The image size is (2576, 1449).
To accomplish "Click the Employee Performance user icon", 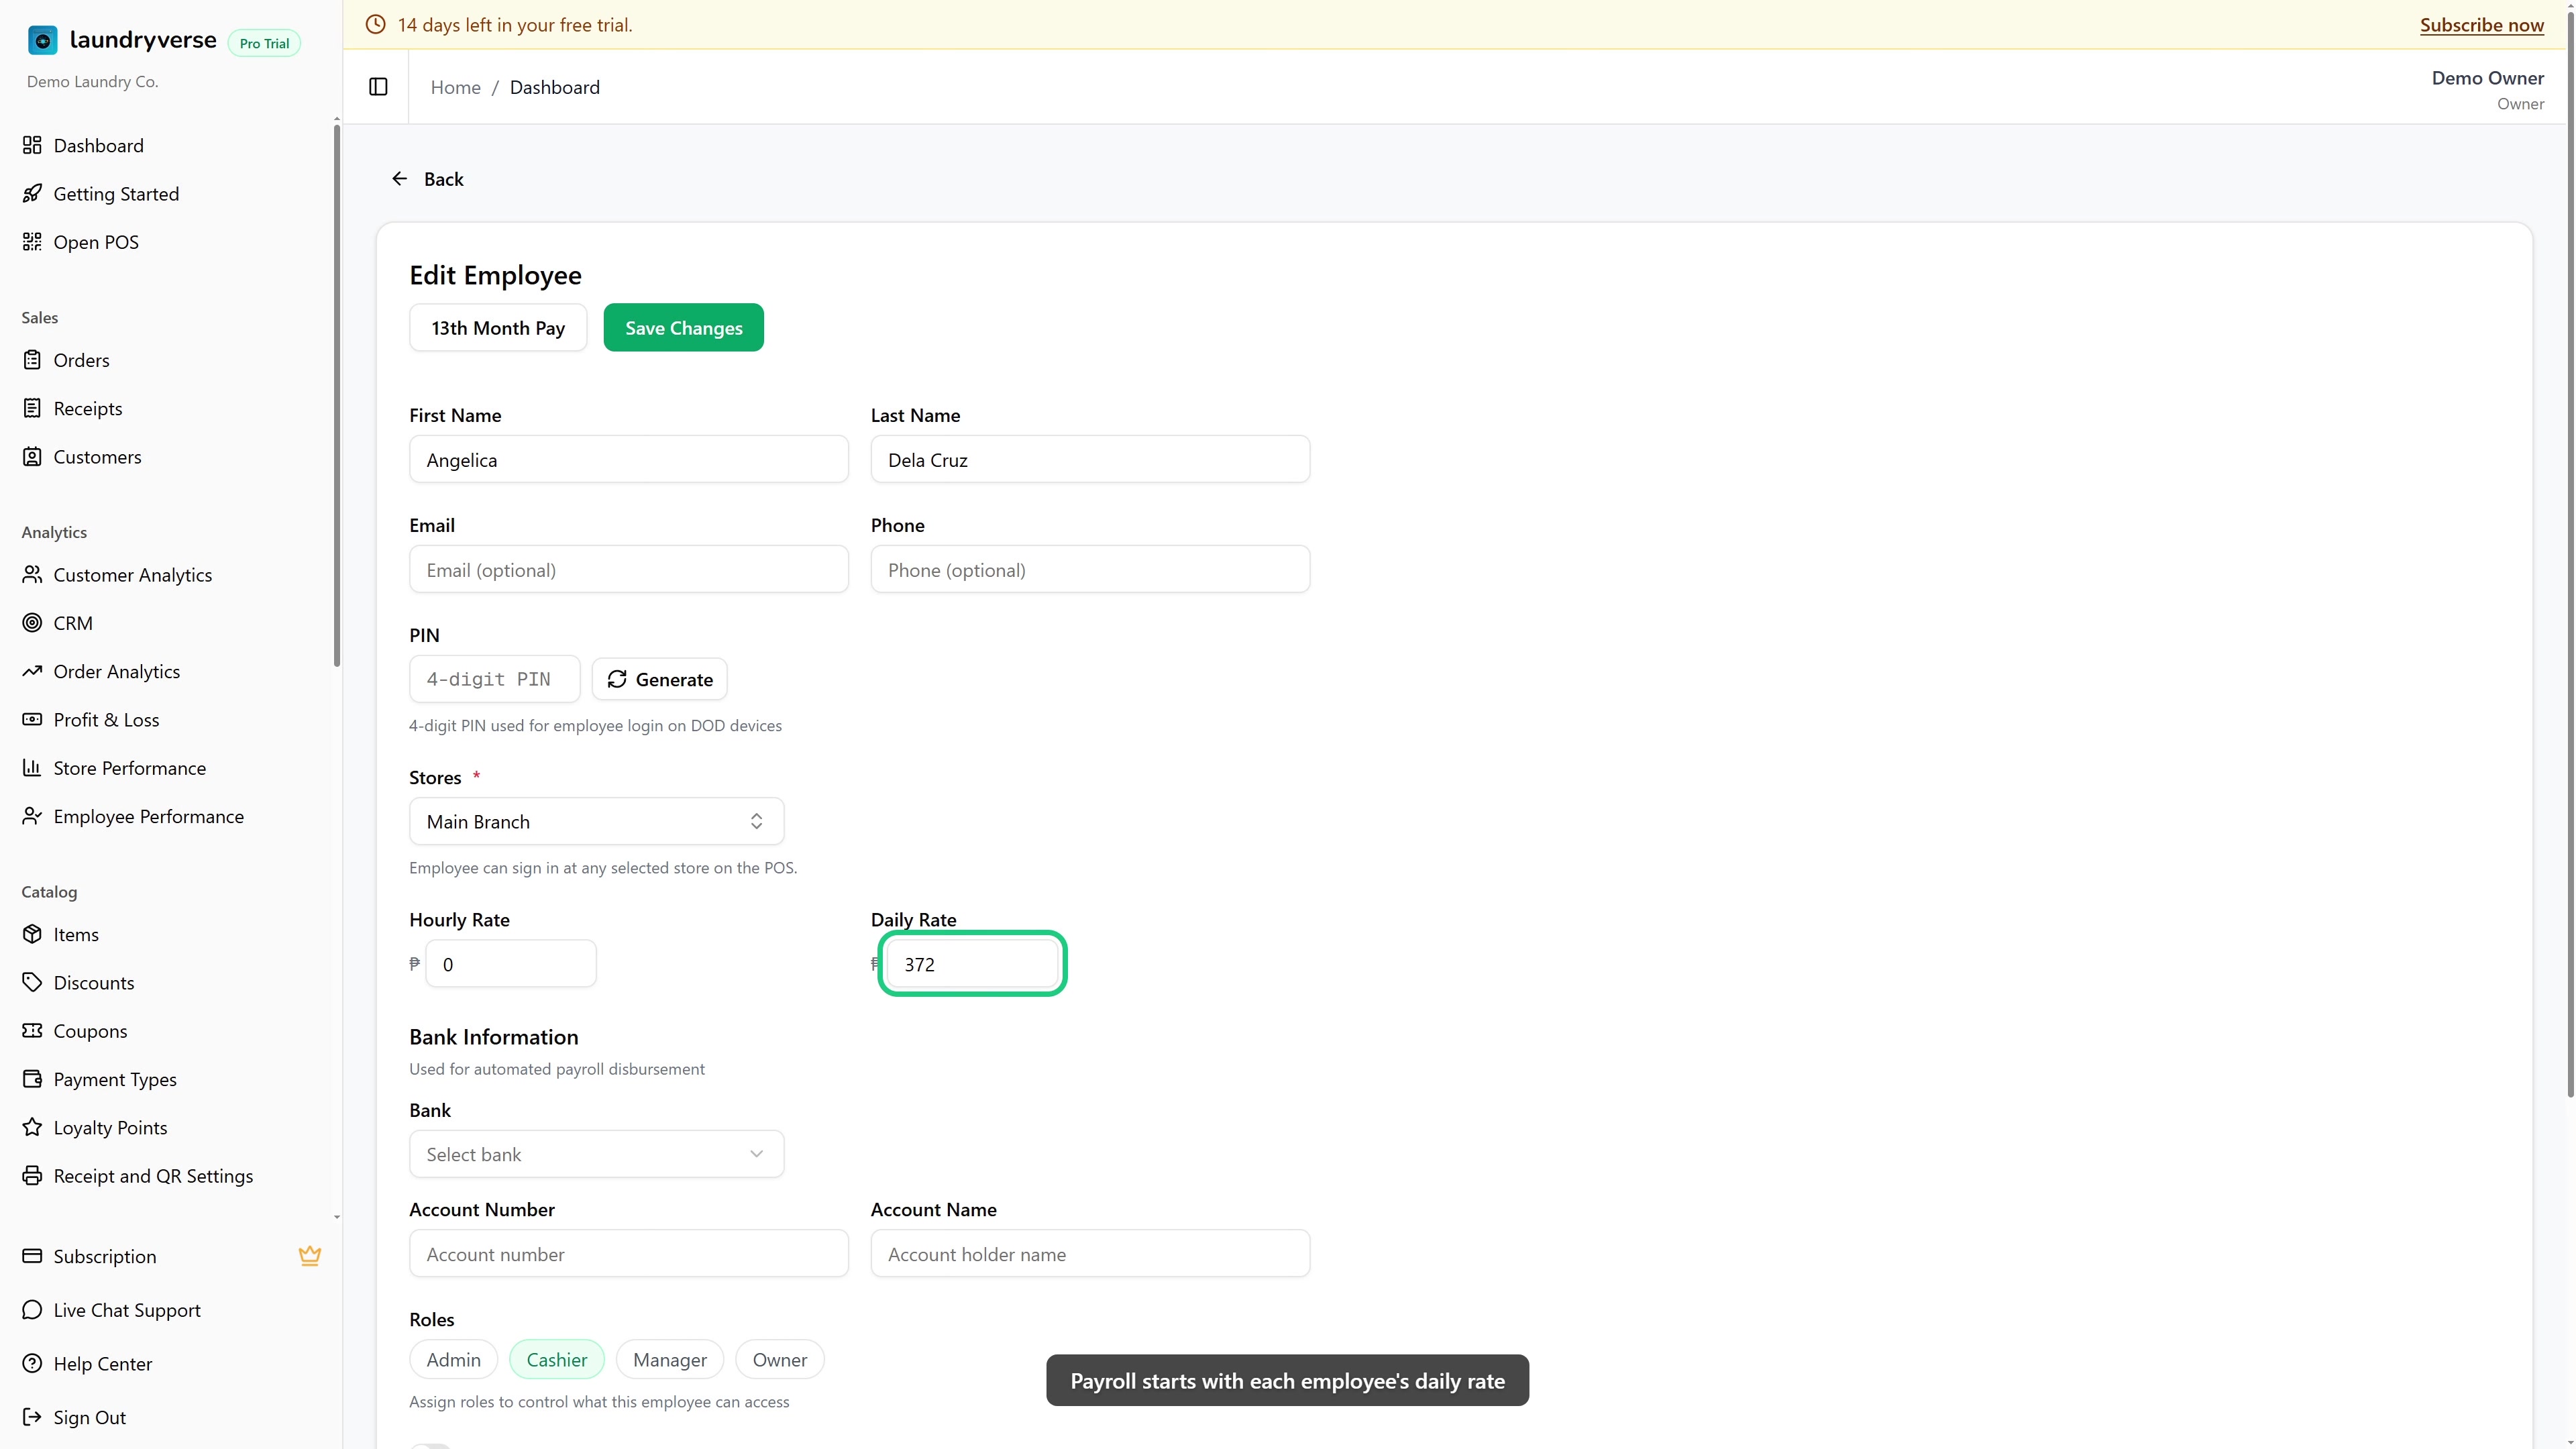I will [x=32, y=816].
